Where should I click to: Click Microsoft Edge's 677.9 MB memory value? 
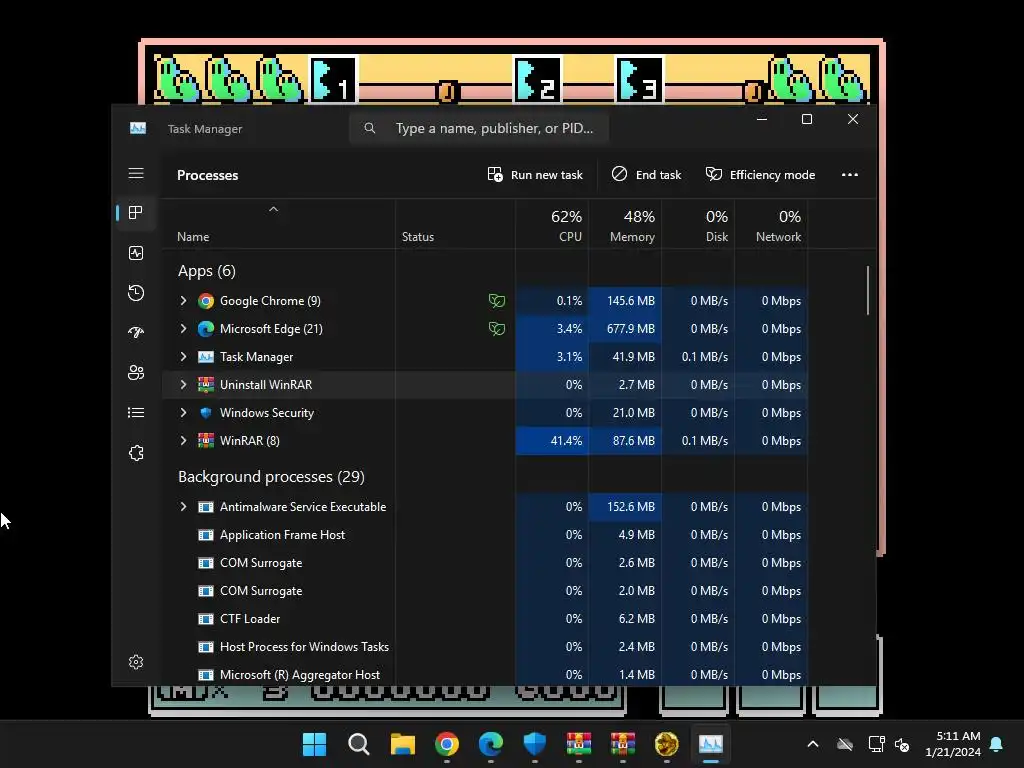pos(630,328)
